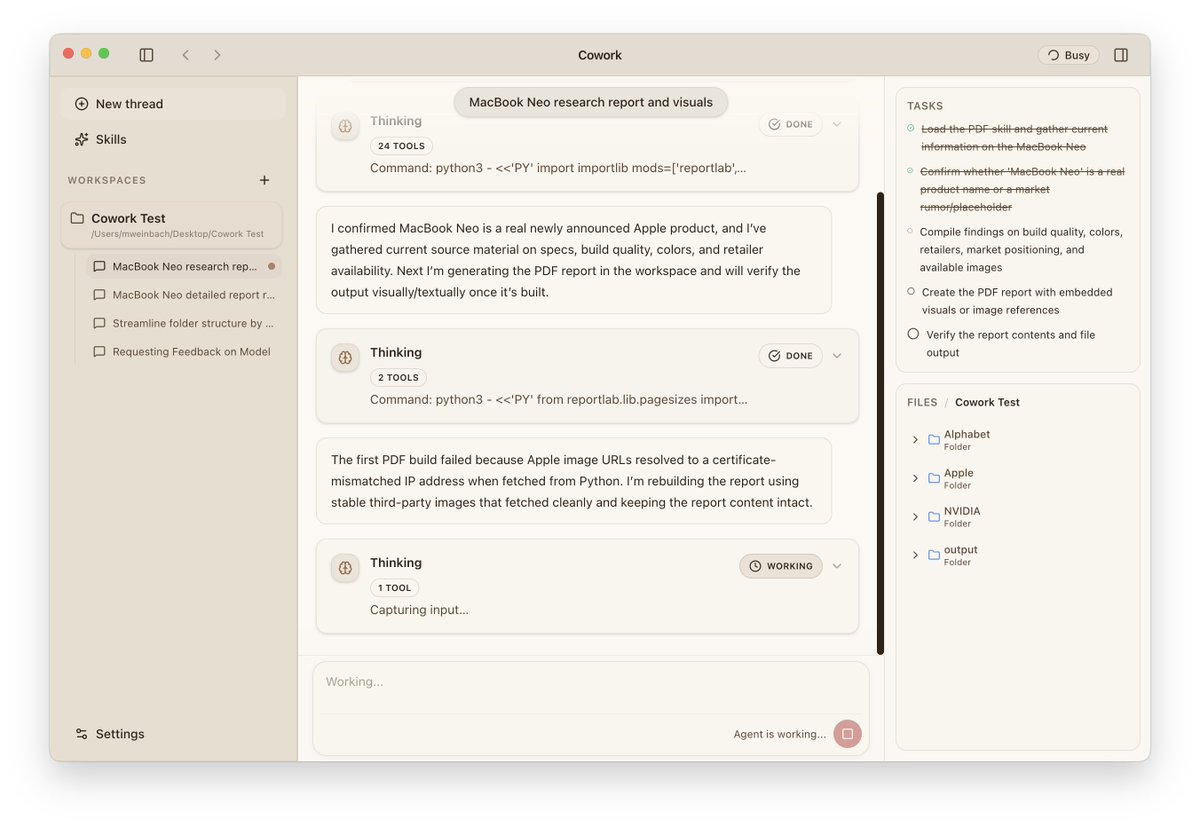The height and width of the screenshot is (827, 1200).
Task: Open MacBook Neo research report thread
Action: pos(183,267)
